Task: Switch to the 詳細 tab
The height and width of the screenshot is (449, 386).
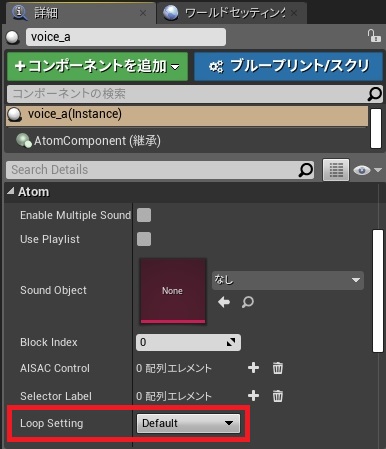Action: pos(80,13)
